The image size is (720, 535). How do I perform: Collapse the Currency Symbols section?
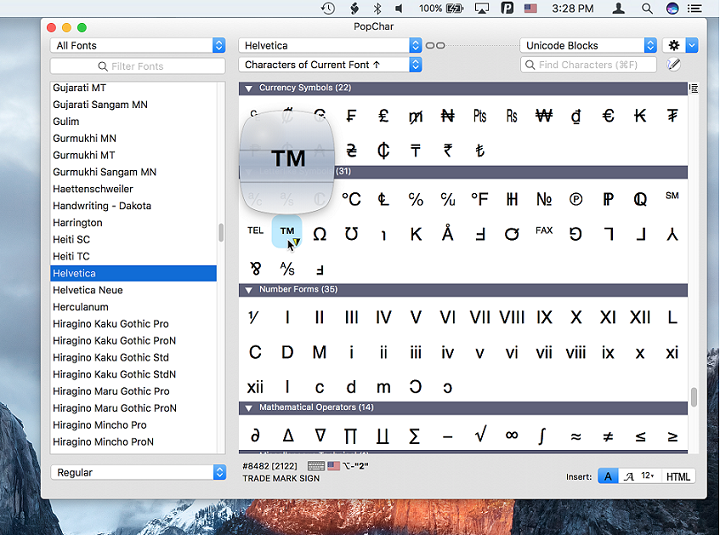(249, 88)
